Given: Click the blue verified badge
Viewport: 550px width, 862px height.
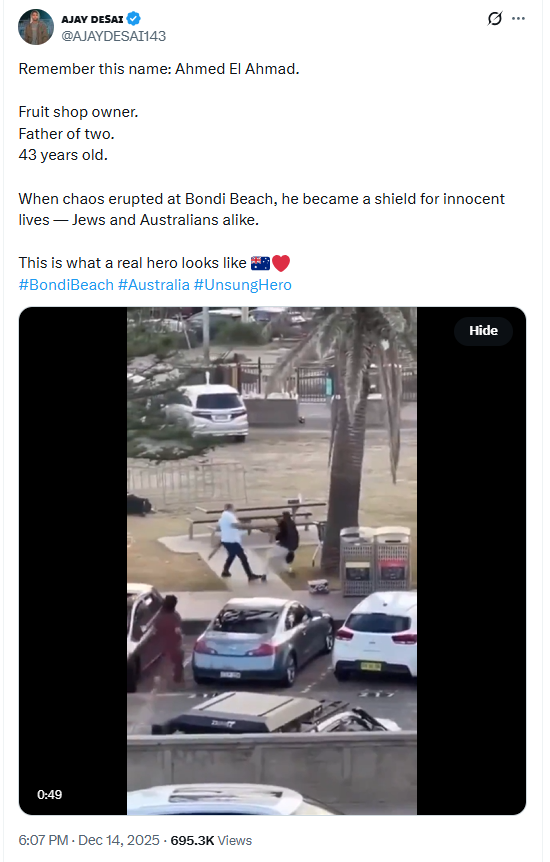Looking at the screenshot, I should 134,19.
